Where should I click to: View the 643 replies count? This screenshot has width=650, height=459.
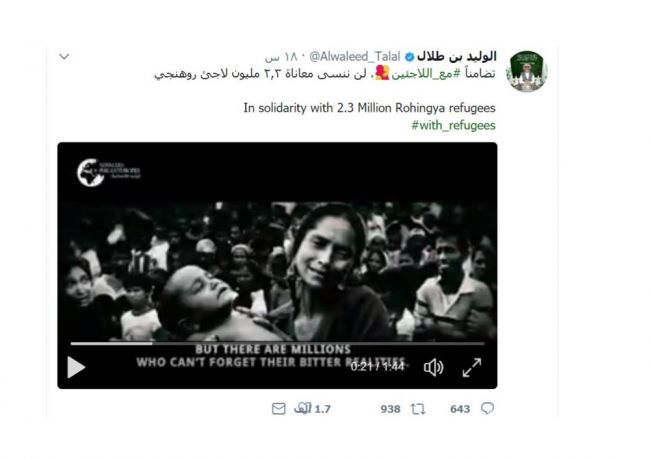click(x=460, y=409)
